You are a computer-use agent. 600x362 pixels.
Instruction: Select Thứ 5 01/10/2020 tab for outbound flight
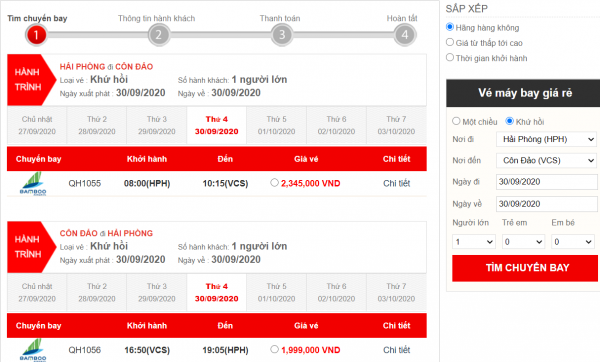tap(276, 125)
